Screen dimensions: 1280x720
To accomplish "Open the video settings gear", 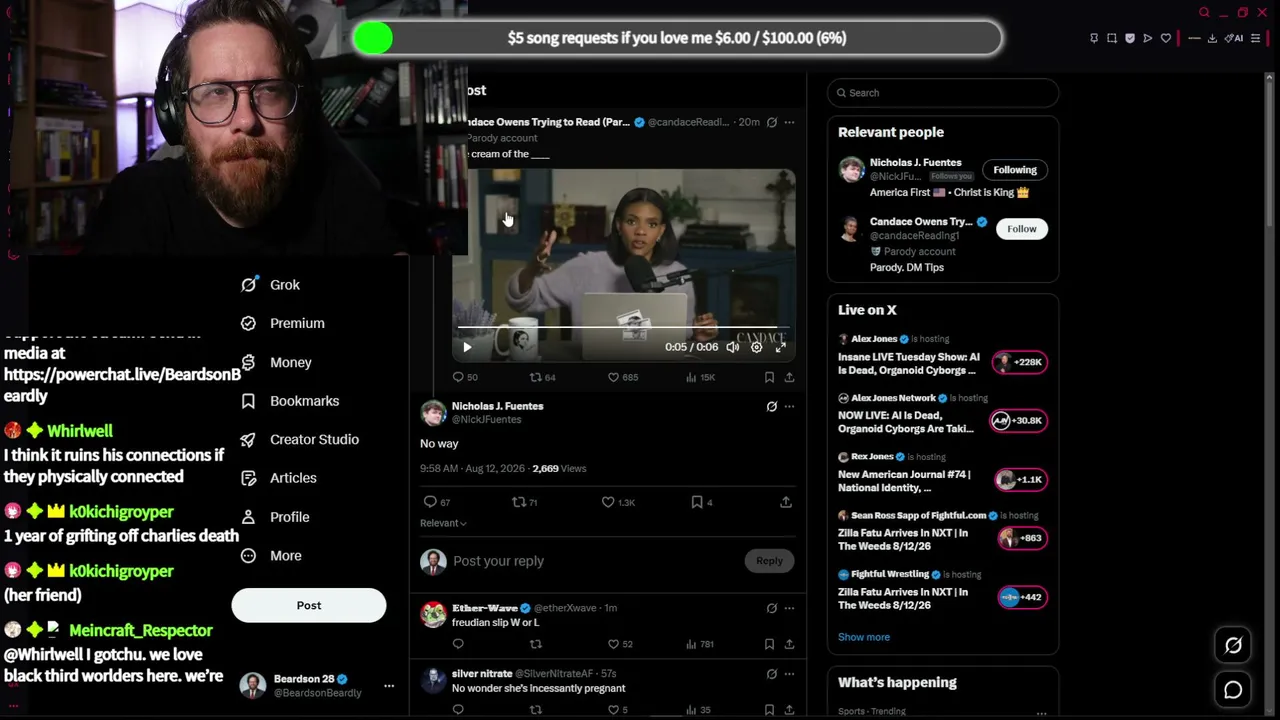I will coord(756,347).
